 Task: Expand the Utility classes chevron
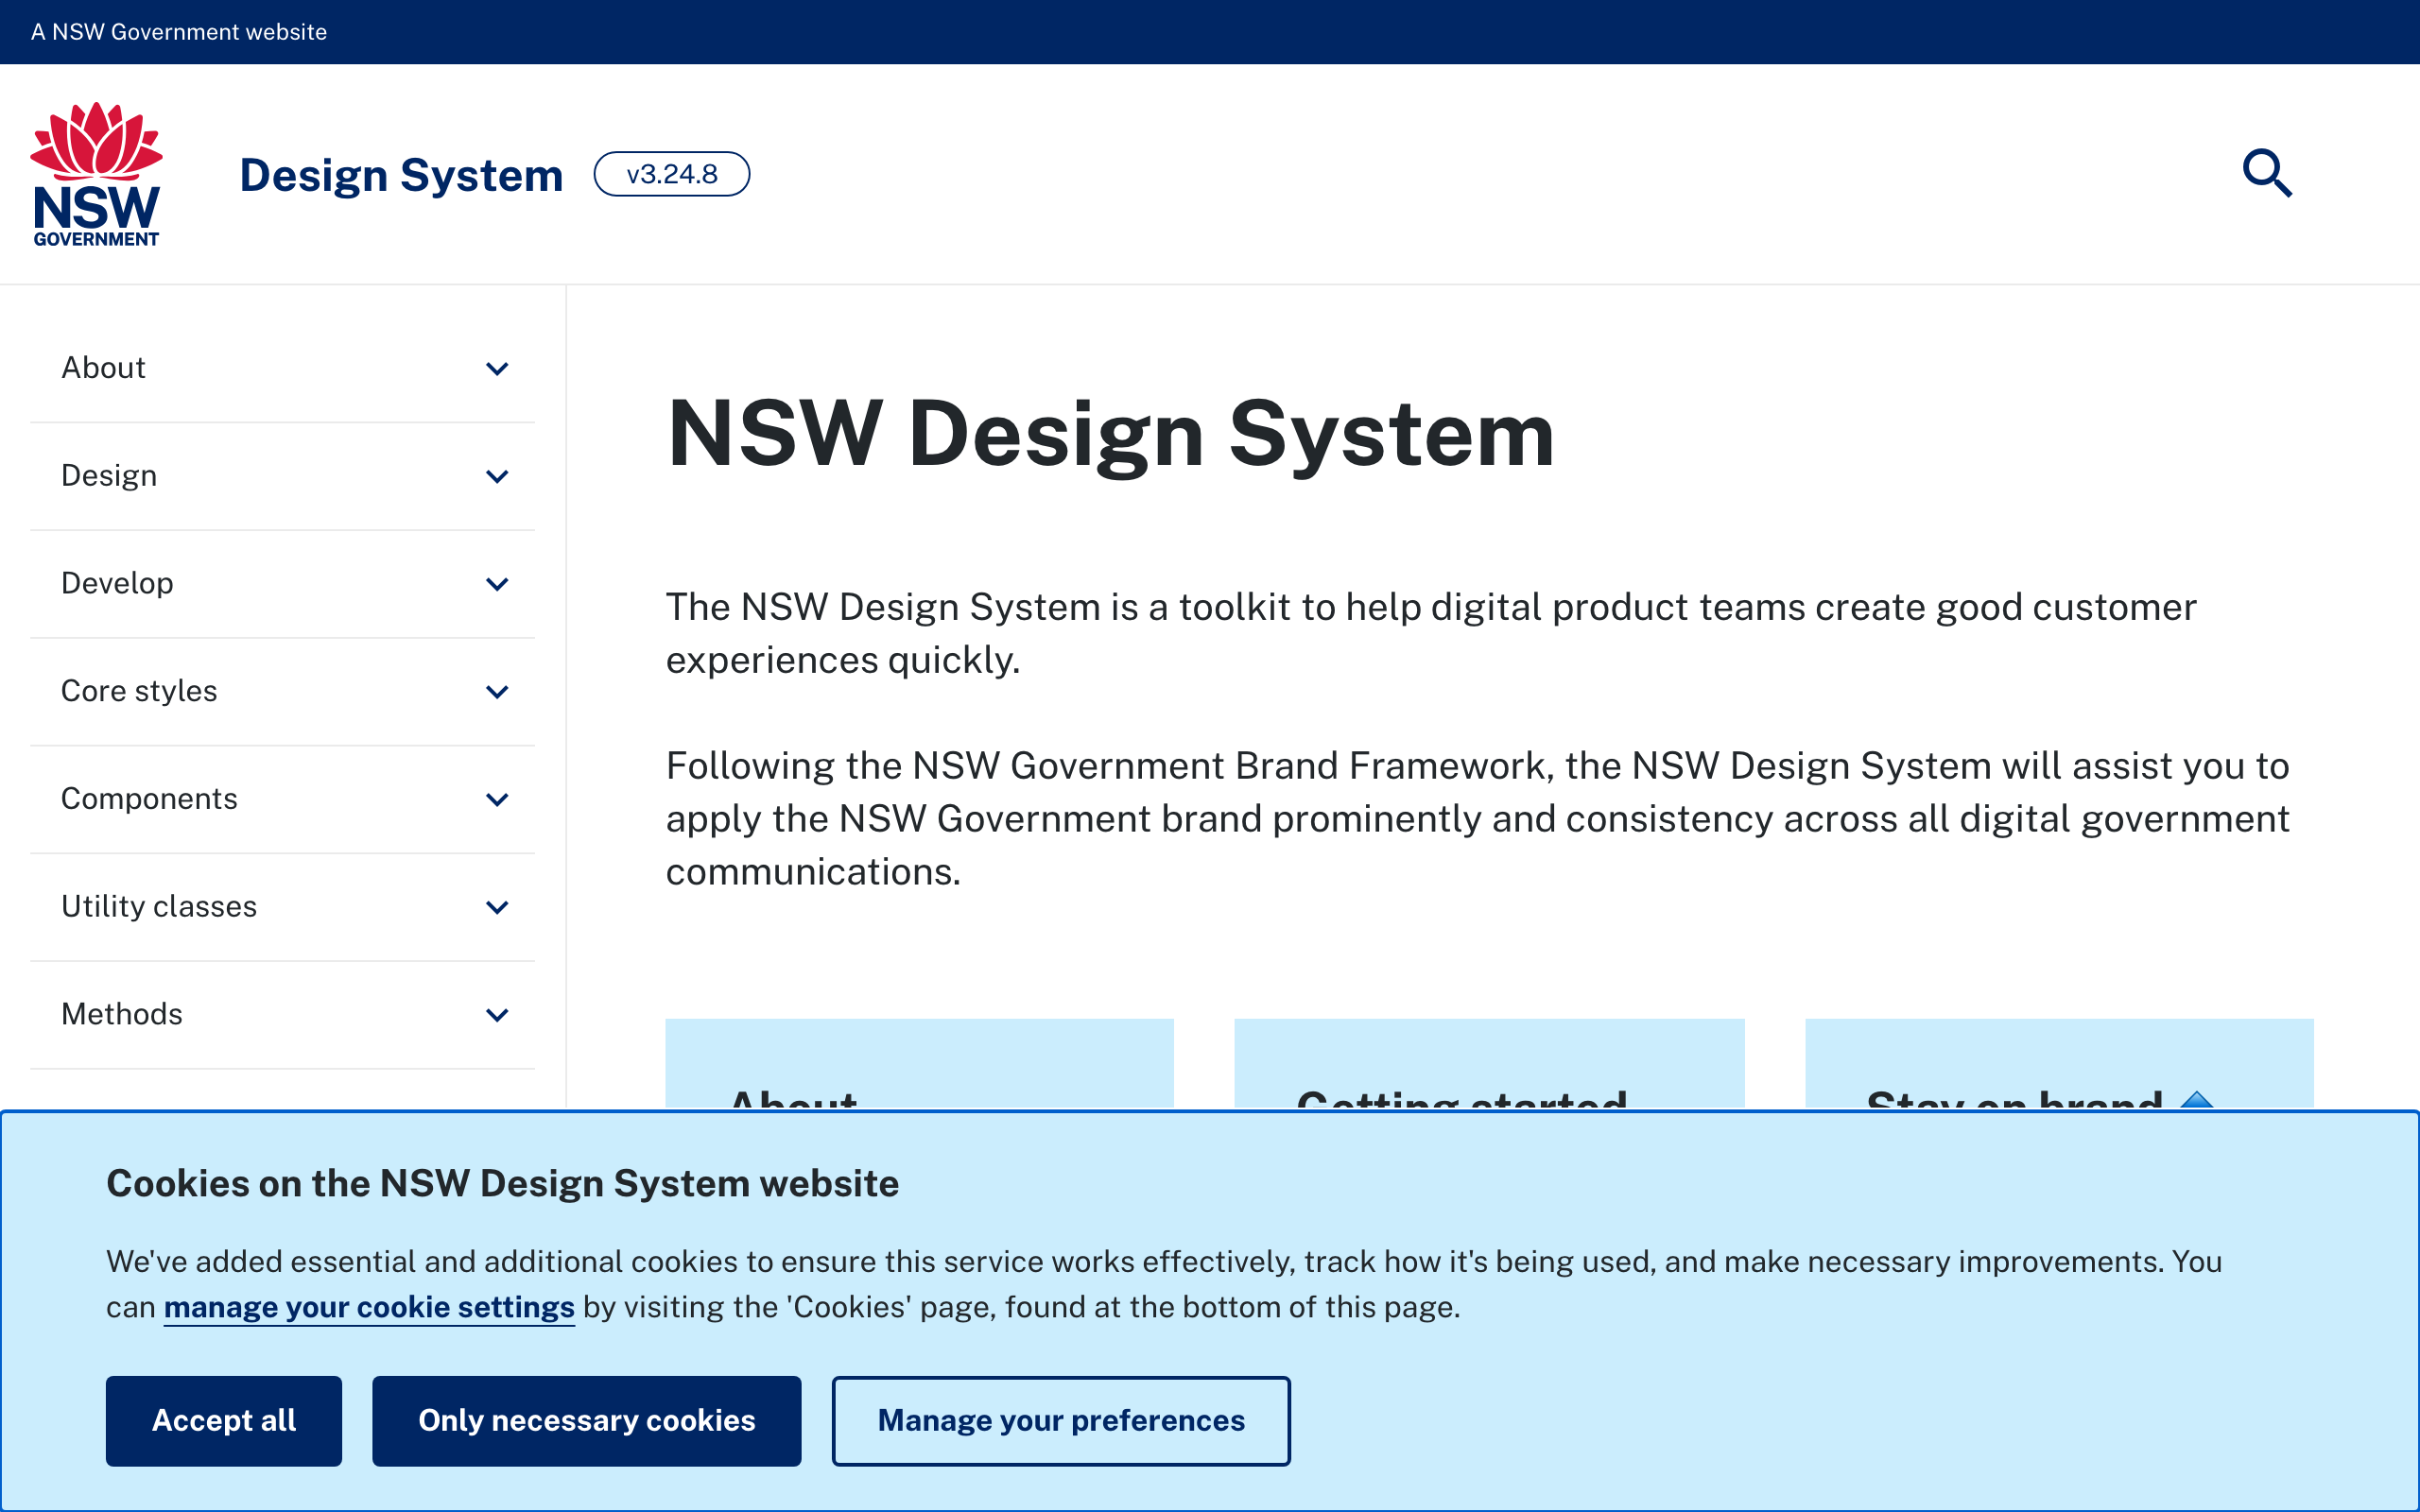click(x=497, y=907)
